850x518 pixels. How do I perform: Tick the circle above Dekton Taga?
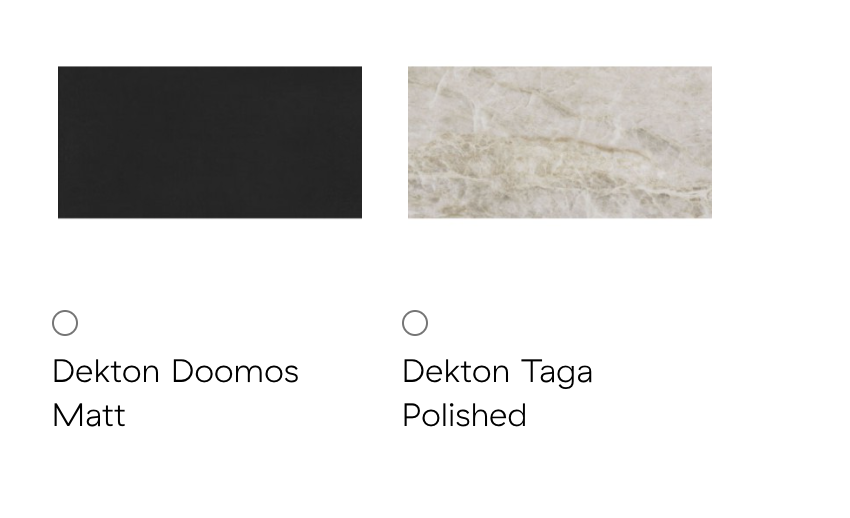[415, 323]
